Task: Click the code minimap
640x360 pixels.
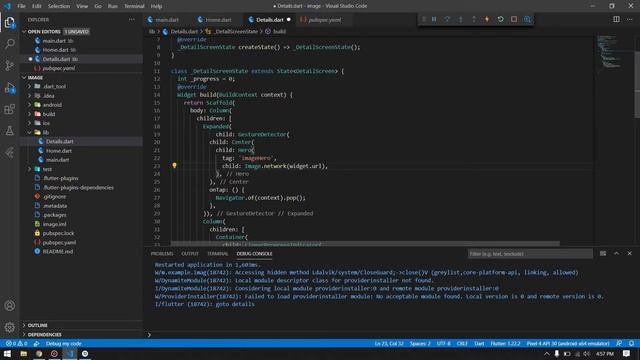Action: pyautogui.click(x=609, y=53)
